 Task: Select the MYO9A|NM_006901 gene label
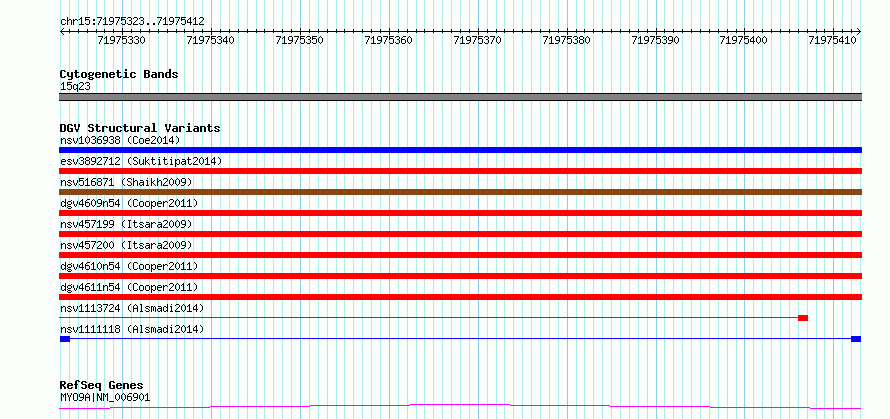[x=105, y=397]
